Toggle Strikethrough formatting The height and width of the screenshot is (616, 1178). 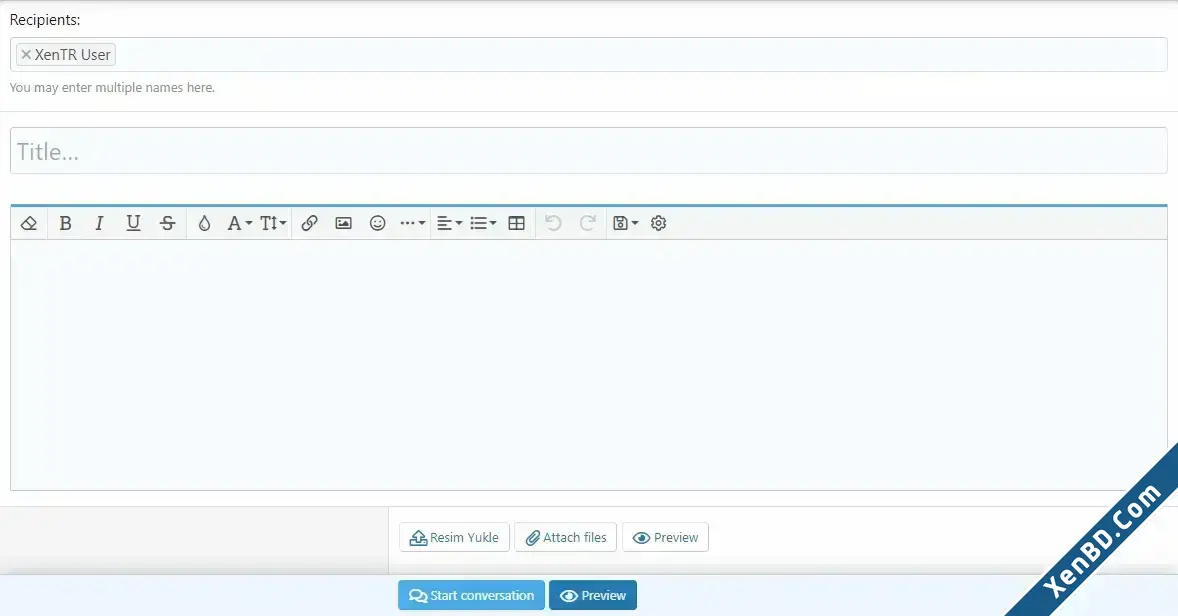168,223
